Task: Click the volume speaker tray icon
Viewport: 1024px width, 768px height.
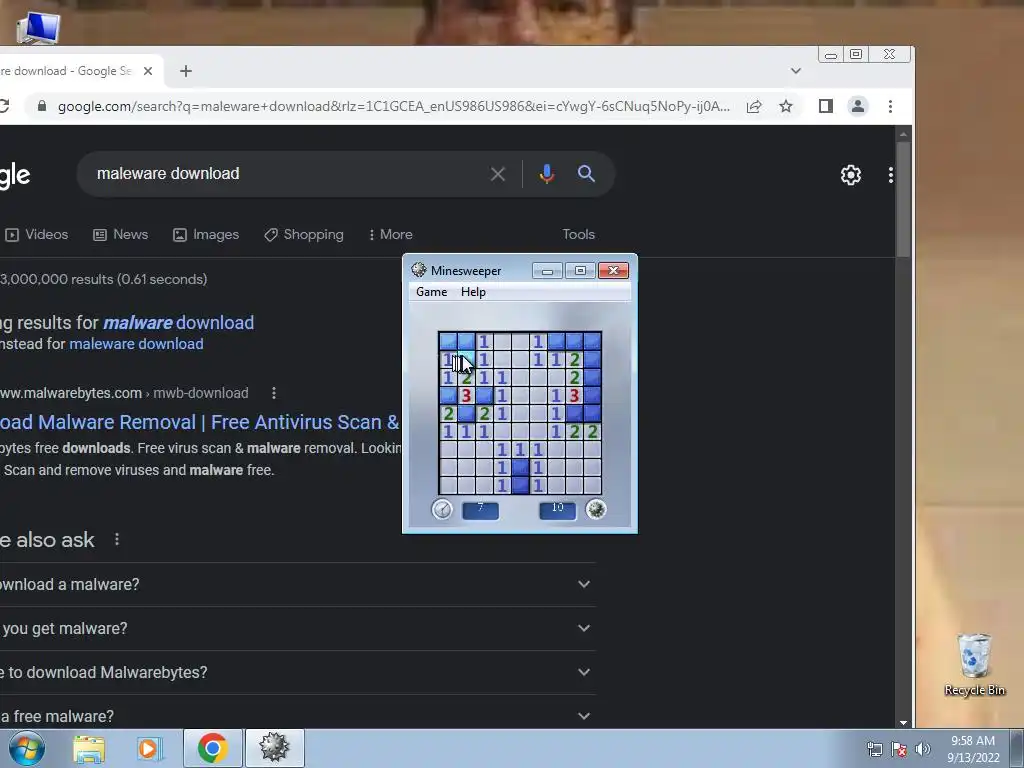Action: pos(923,749)
